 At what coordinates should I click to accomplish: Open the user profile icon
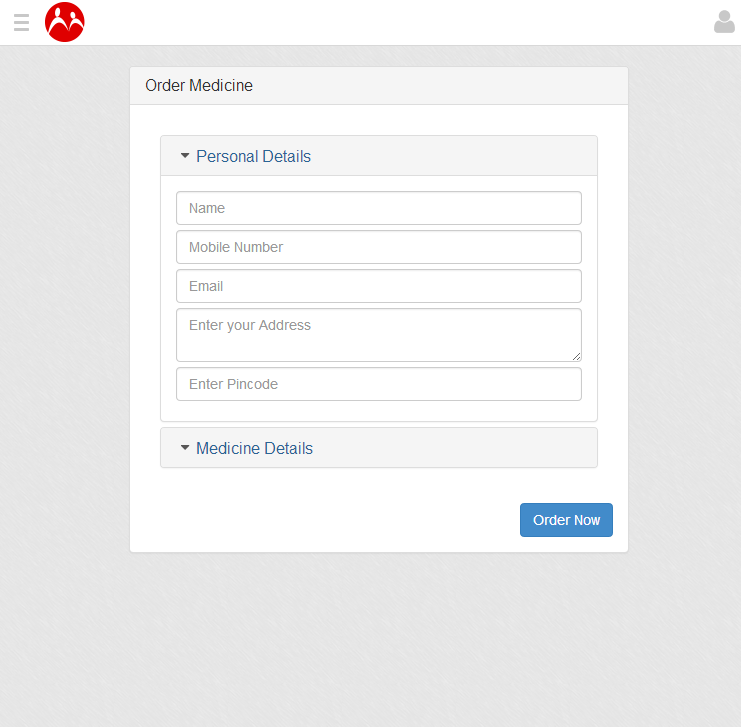tap(724, 22)
